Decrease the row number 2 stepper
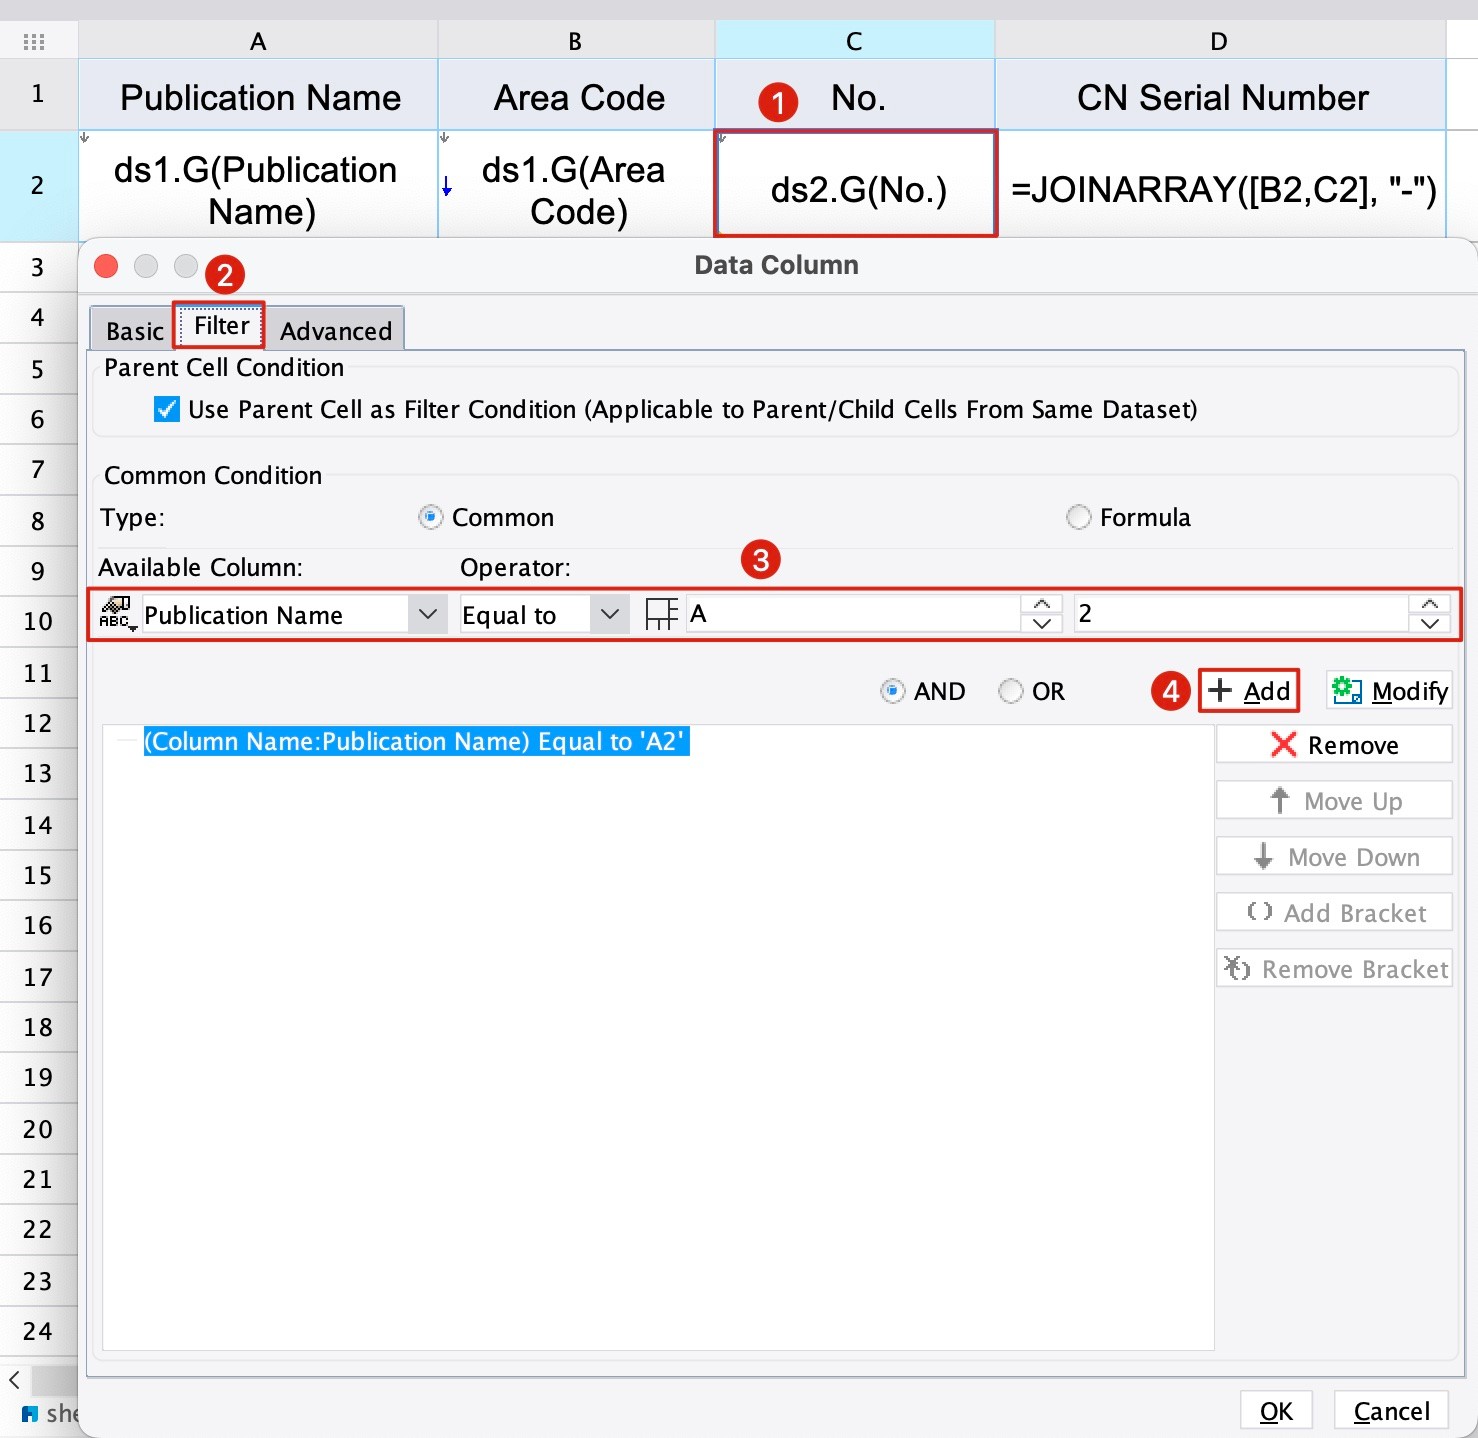The width and height of the screenshot is (1478, 1438). tap(1429, 623)
